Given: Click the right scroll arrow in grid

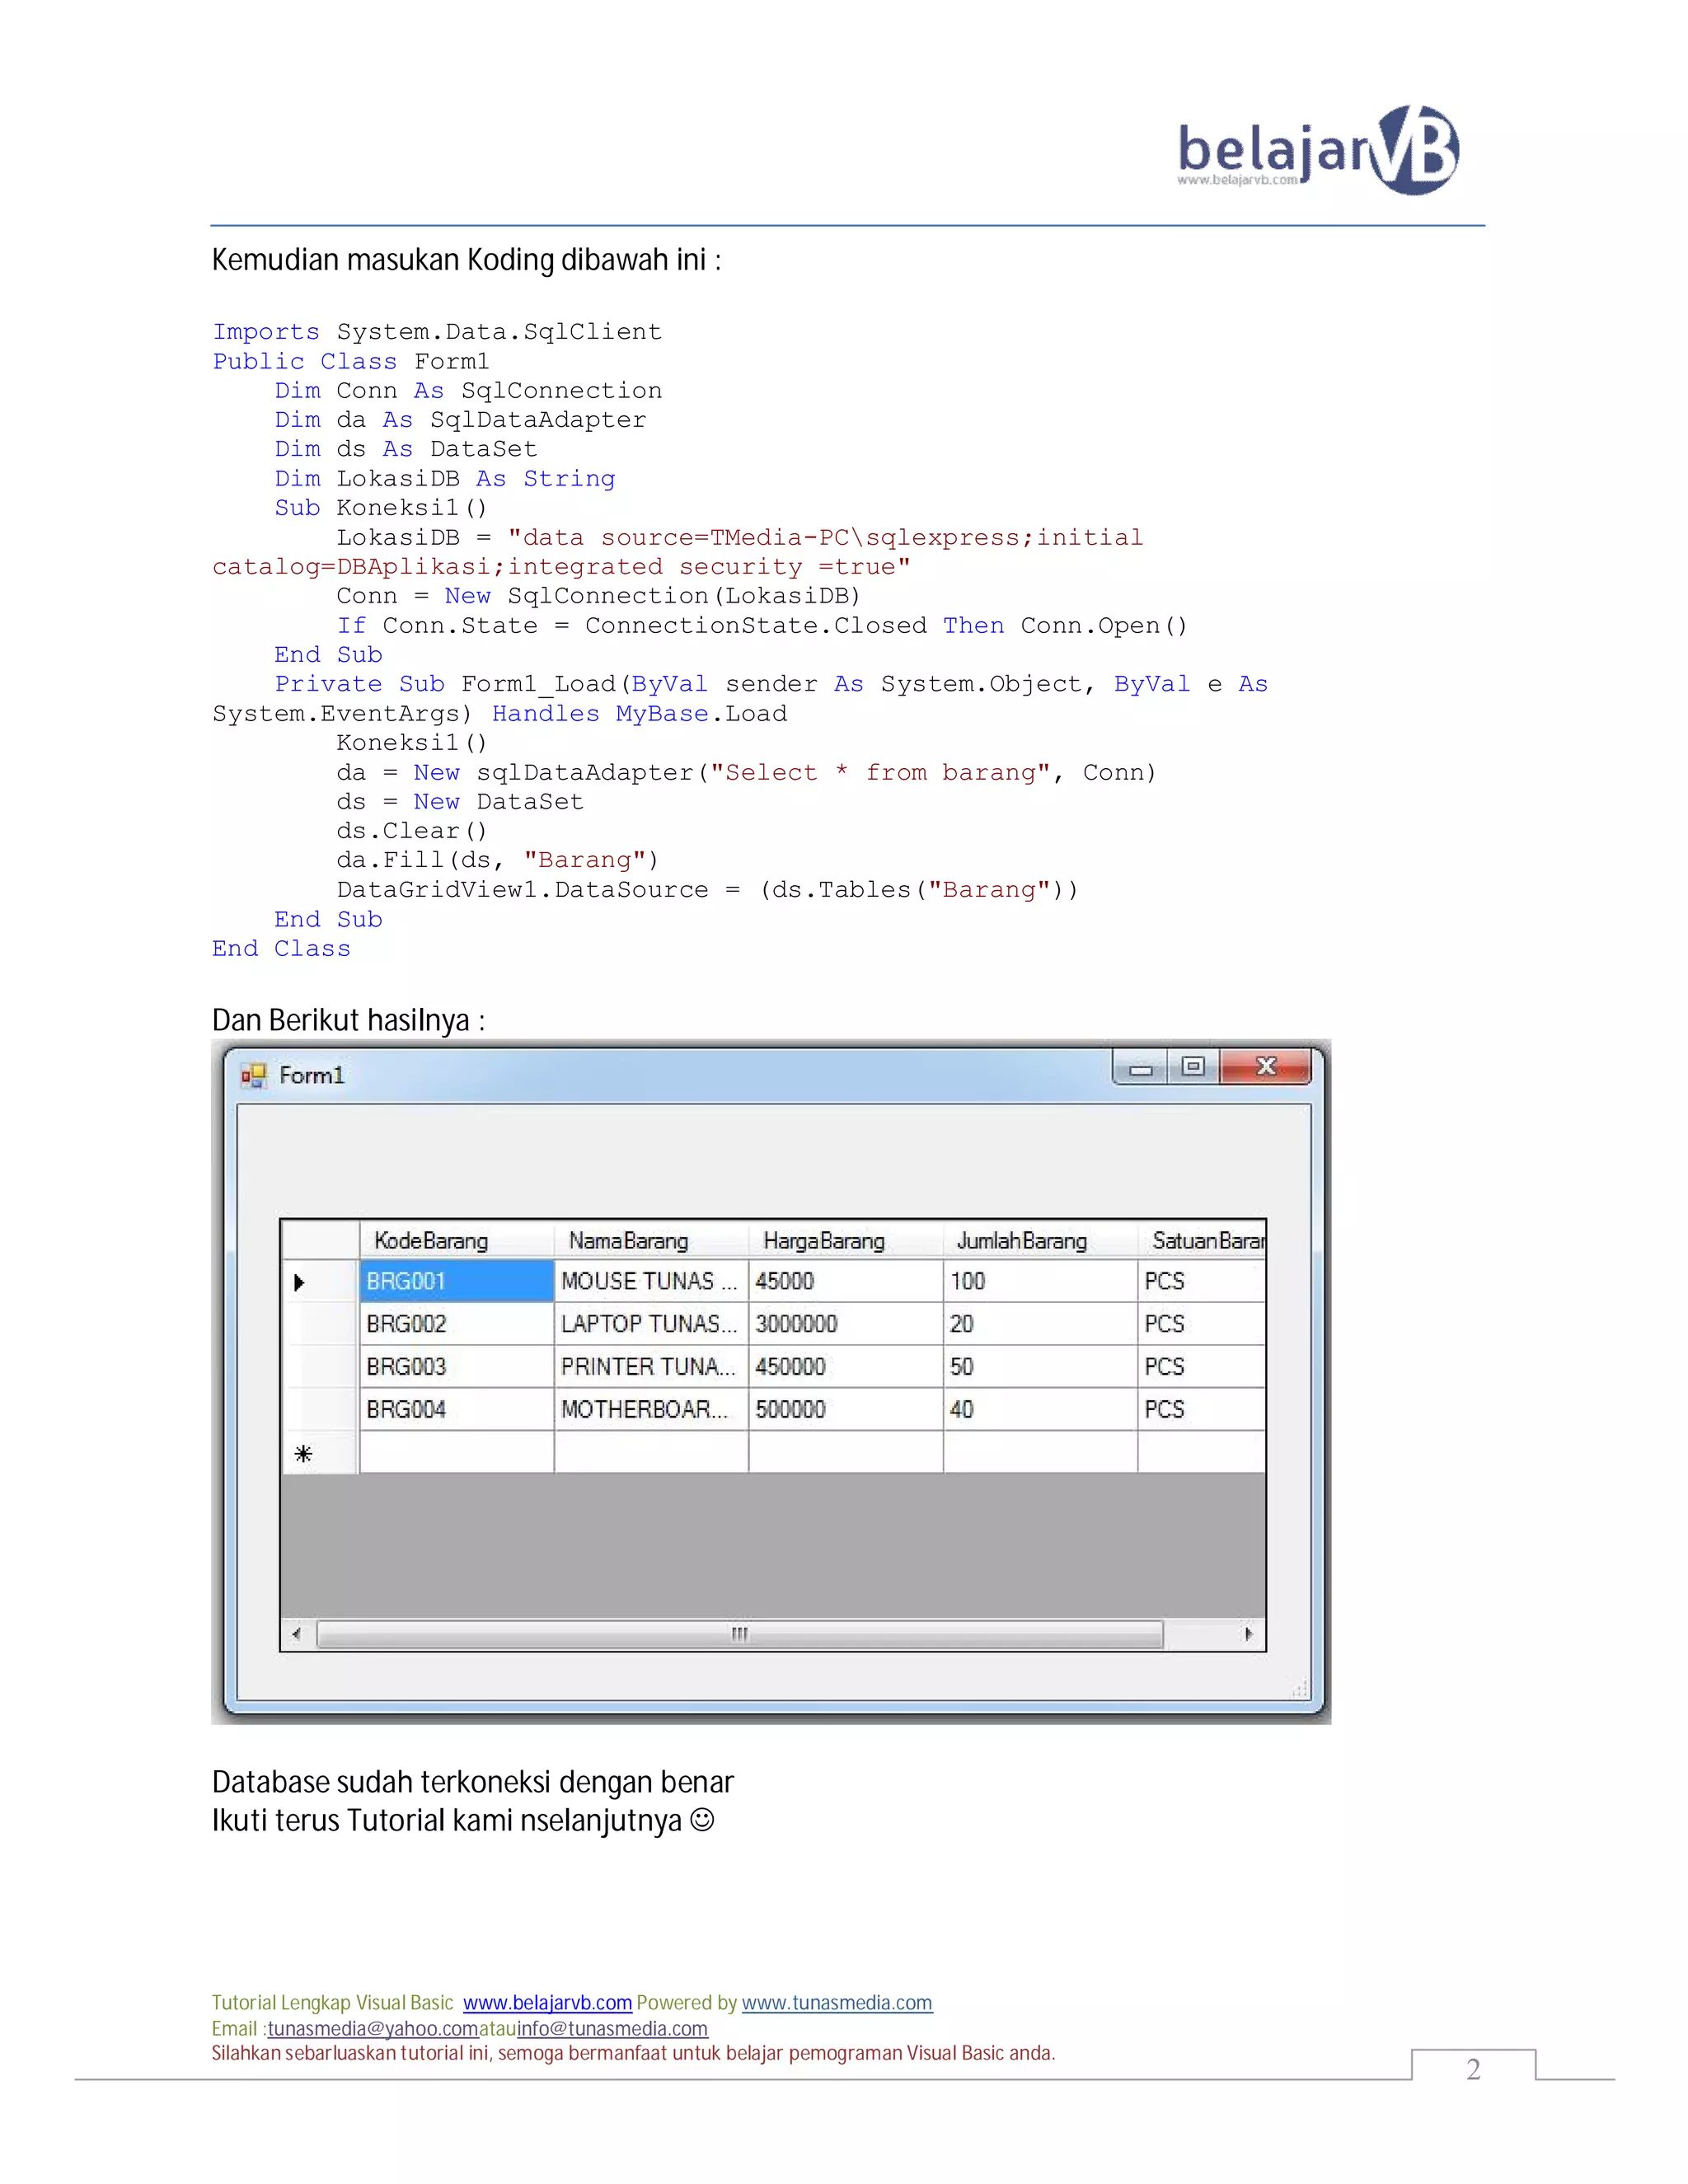Looking at the screenshot, I should point(1249,1634).
